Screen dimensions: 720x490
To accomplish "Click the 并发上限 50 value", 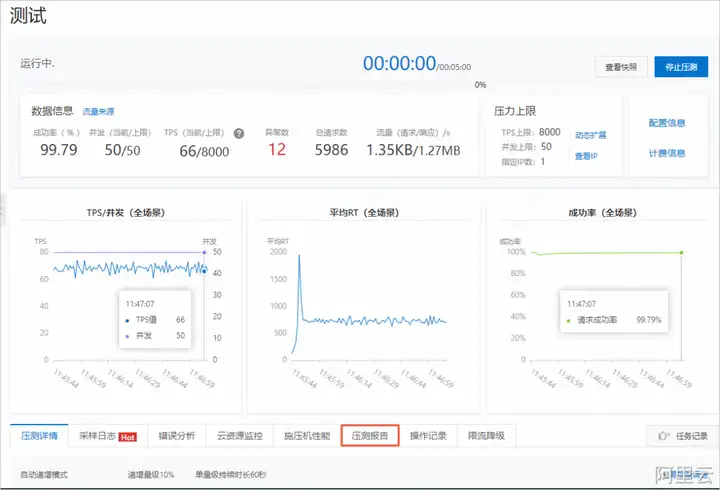I will click(x=546, y=146).
